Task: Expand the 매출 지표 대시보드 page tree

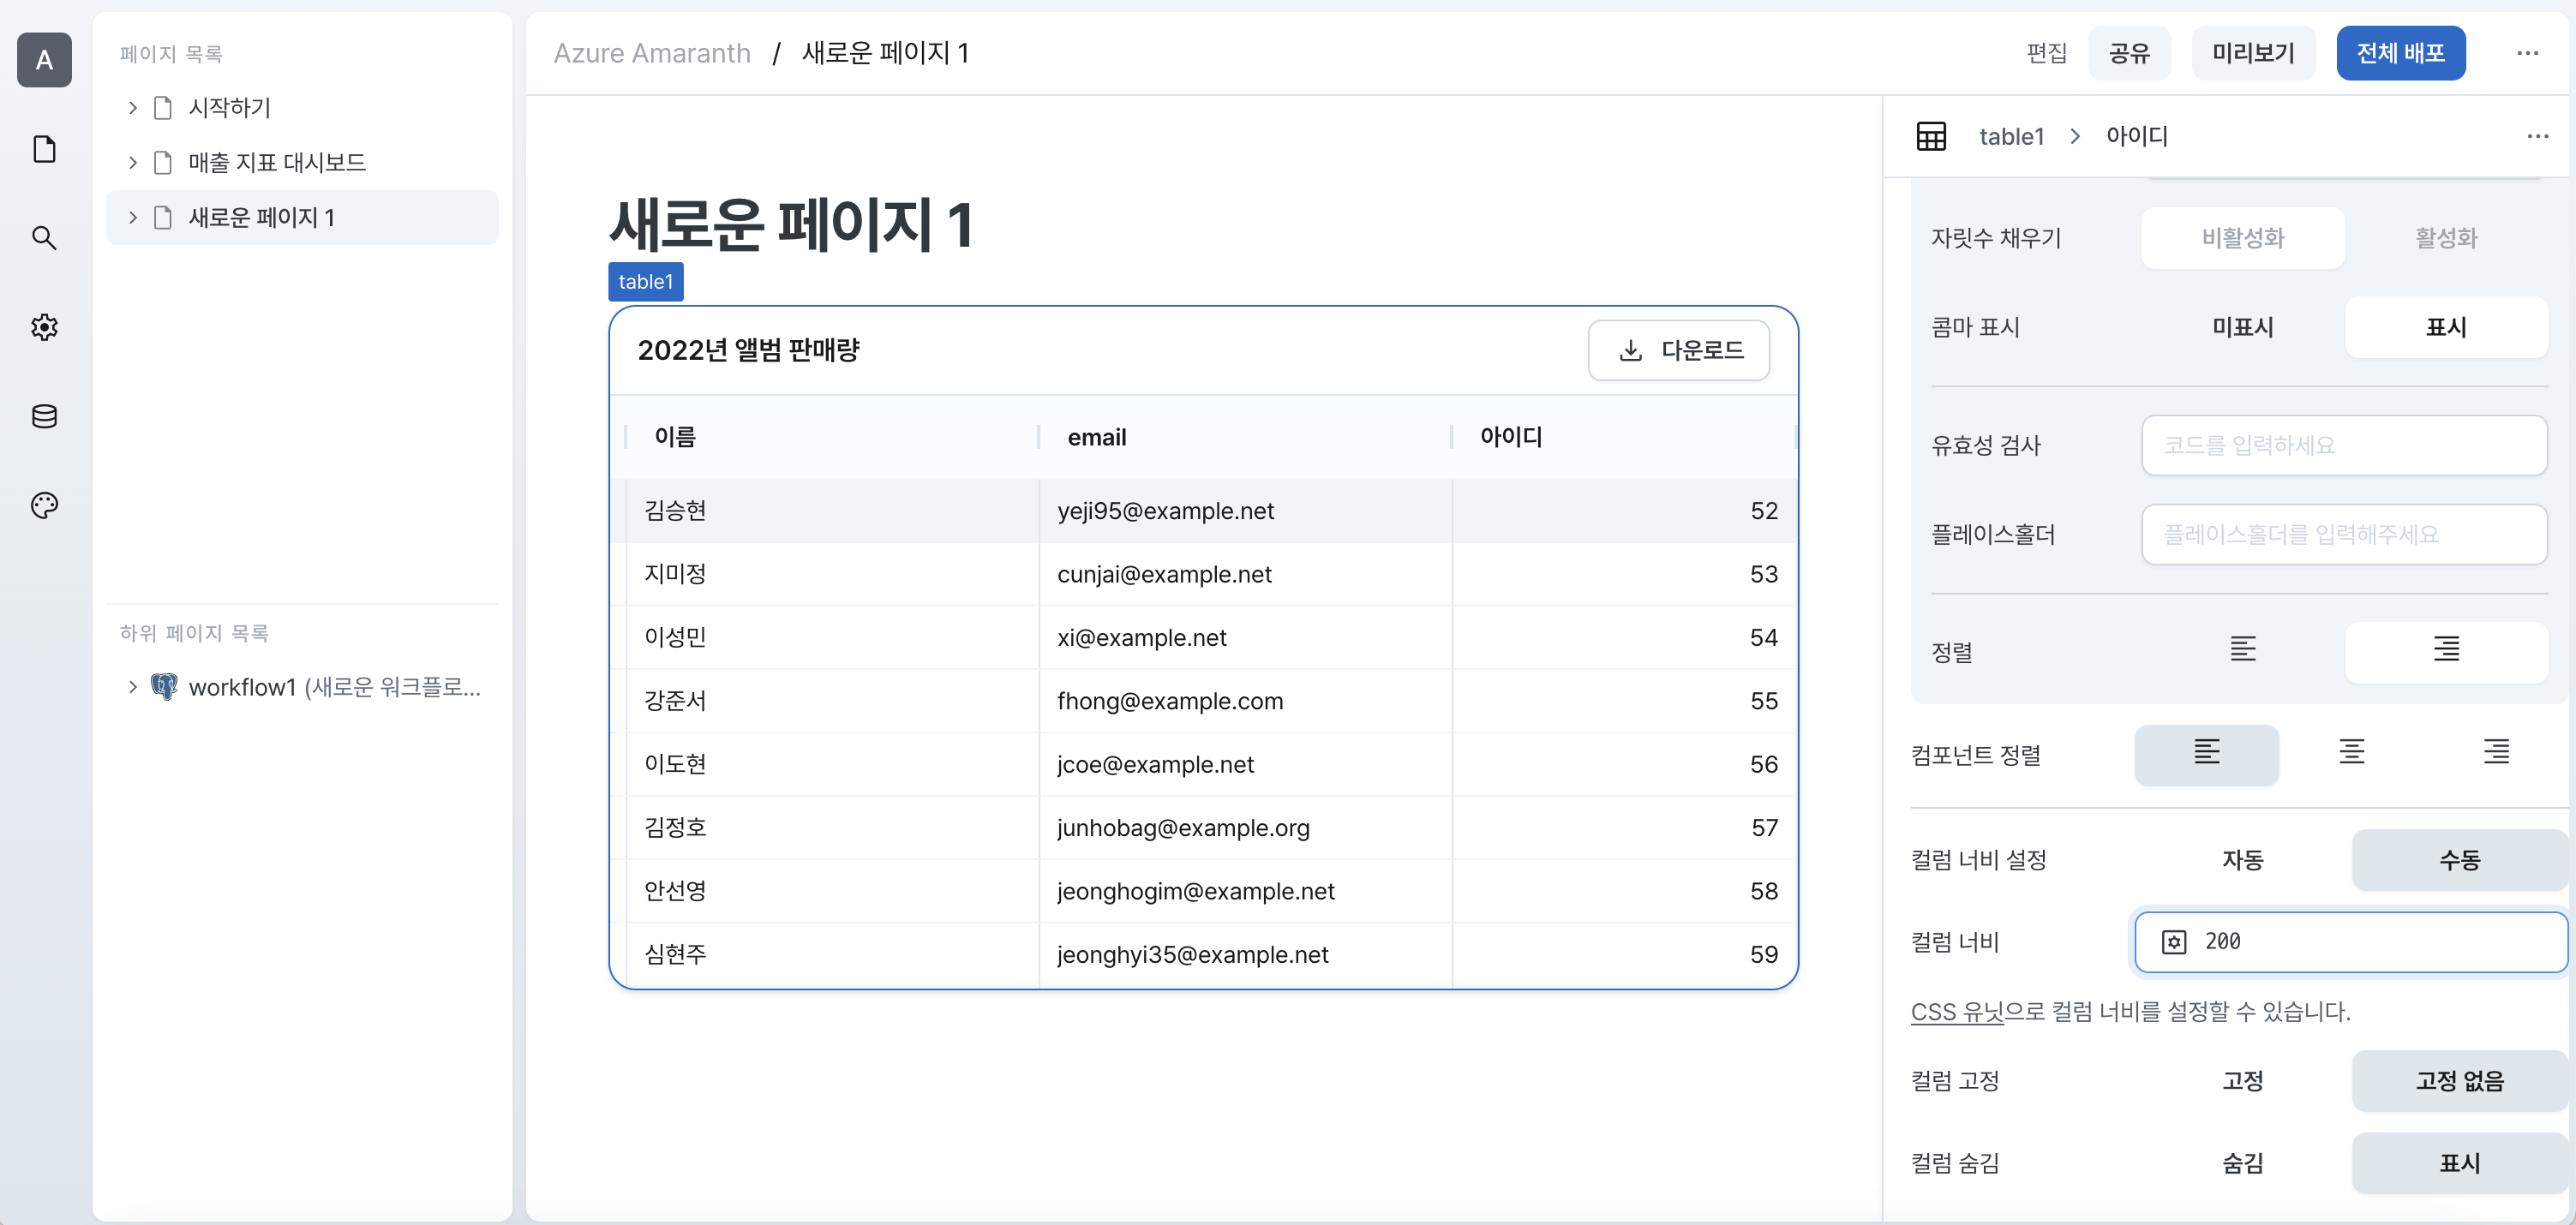Action: pos(132,162)
